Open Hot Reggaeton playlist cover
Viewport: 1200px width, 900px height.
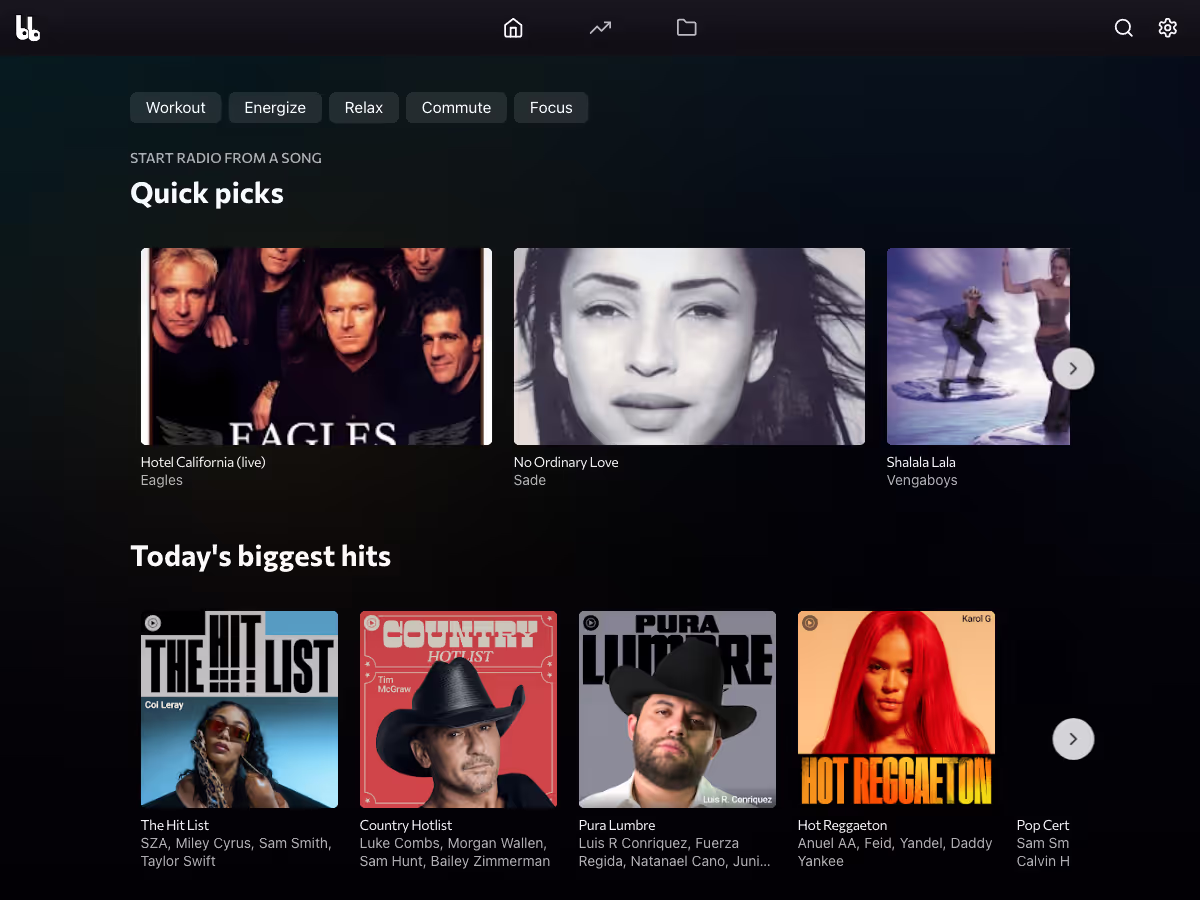(x=896, y=709)
